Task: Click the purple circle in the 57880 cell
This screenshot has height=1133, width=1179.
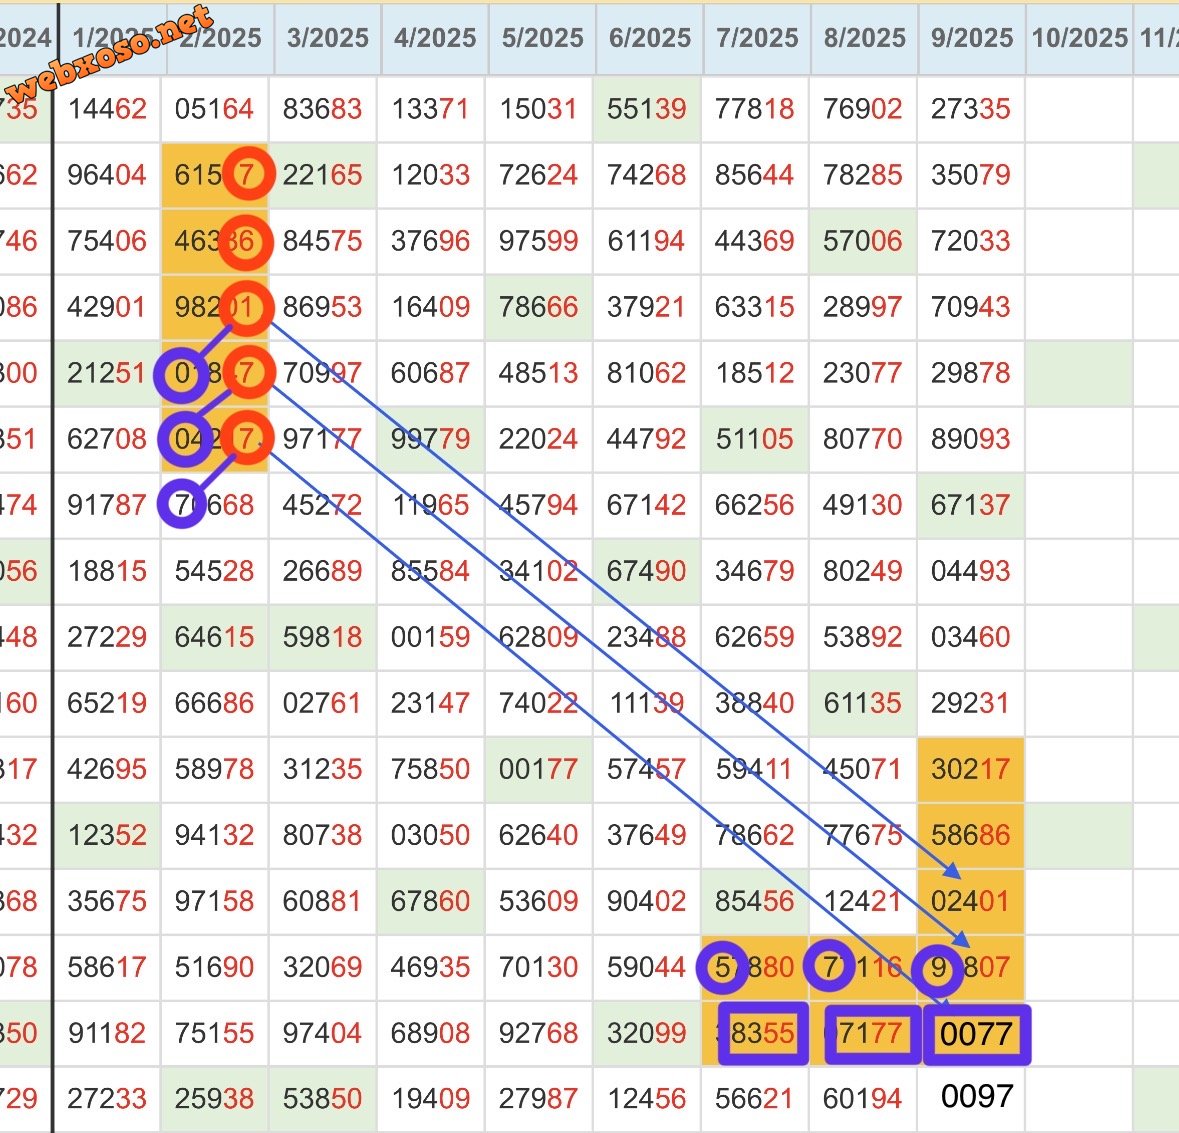Action: [x=722, y=967]
